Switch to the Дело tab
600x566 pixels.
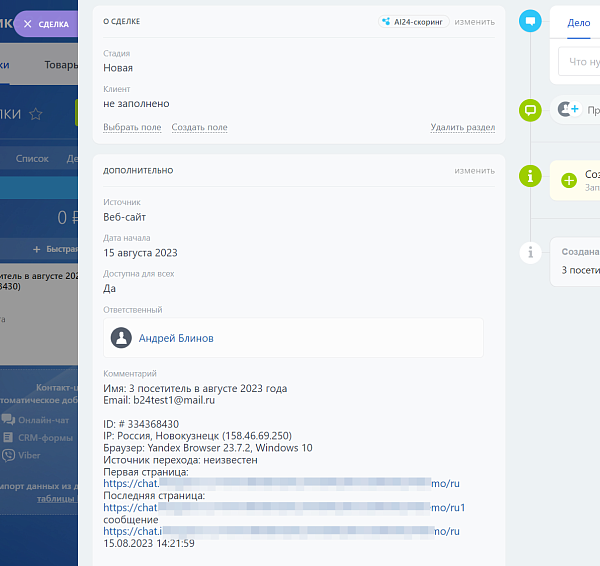click(579, 23)
